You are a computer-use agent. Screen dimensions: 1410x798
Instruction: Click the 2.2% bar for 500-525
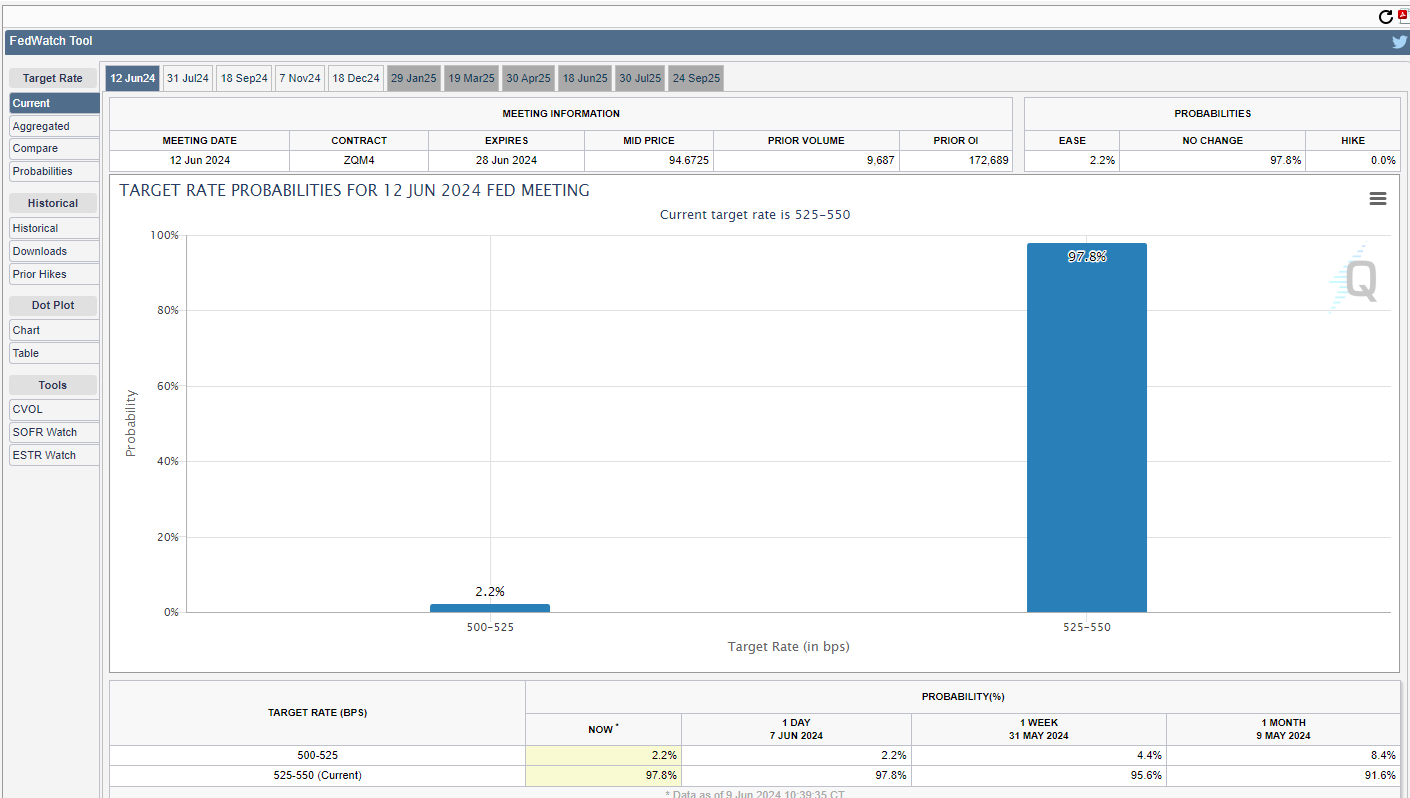pos(490,608)
